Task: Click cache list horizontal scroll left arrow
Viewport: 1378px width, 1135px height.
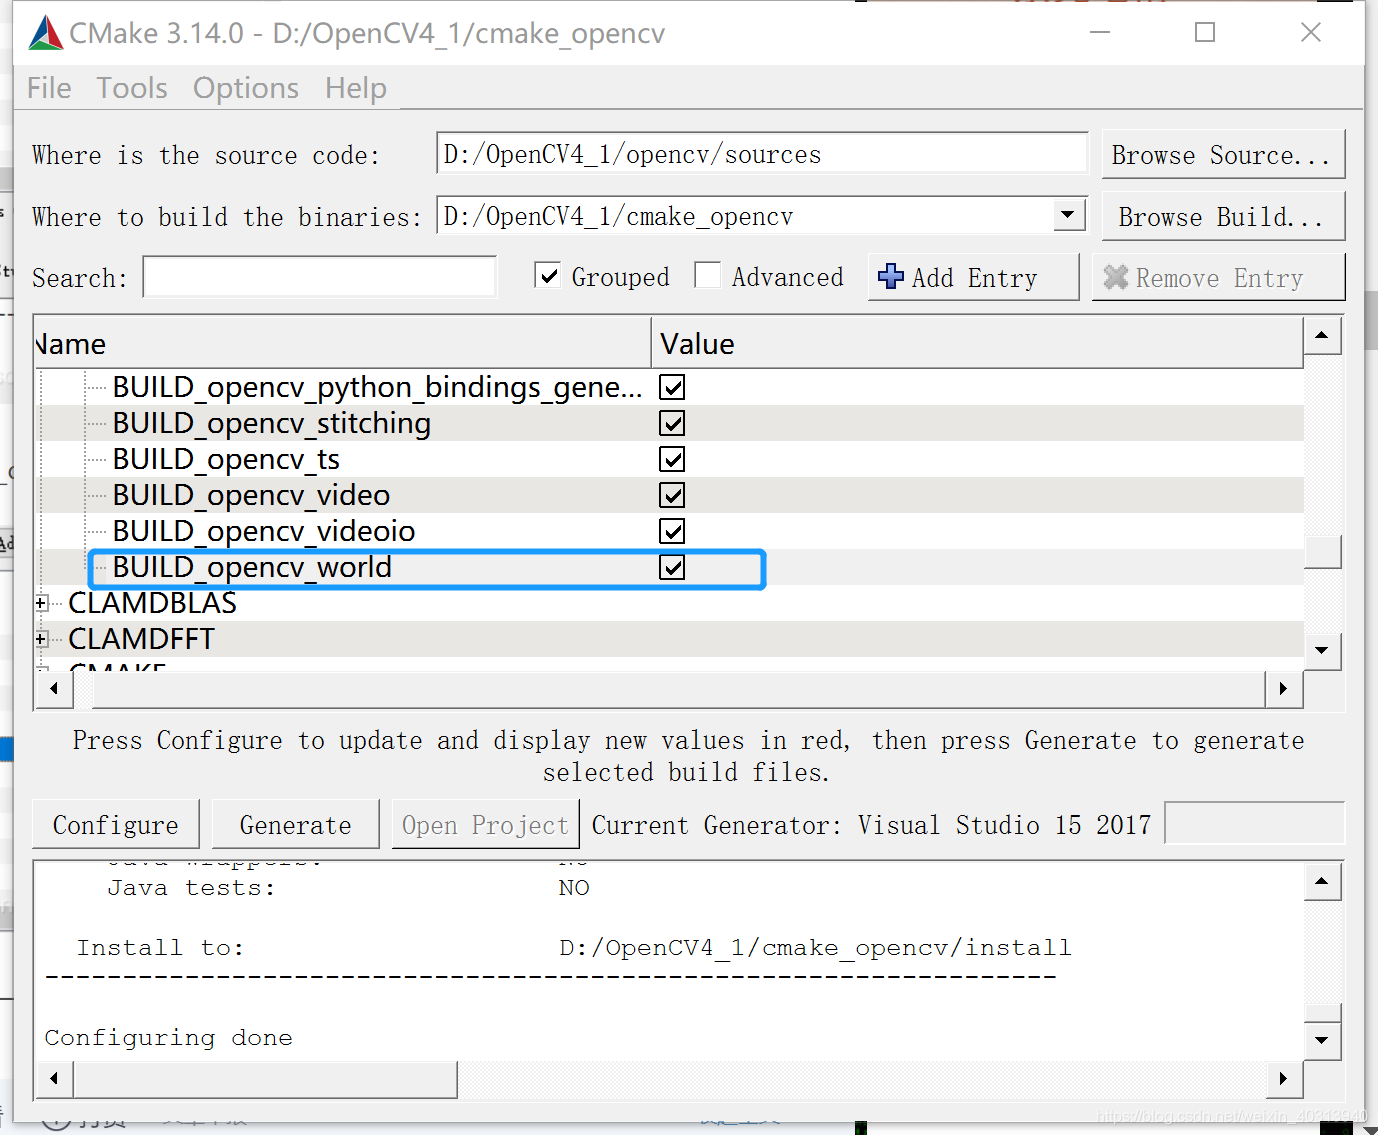Action: 54,688
